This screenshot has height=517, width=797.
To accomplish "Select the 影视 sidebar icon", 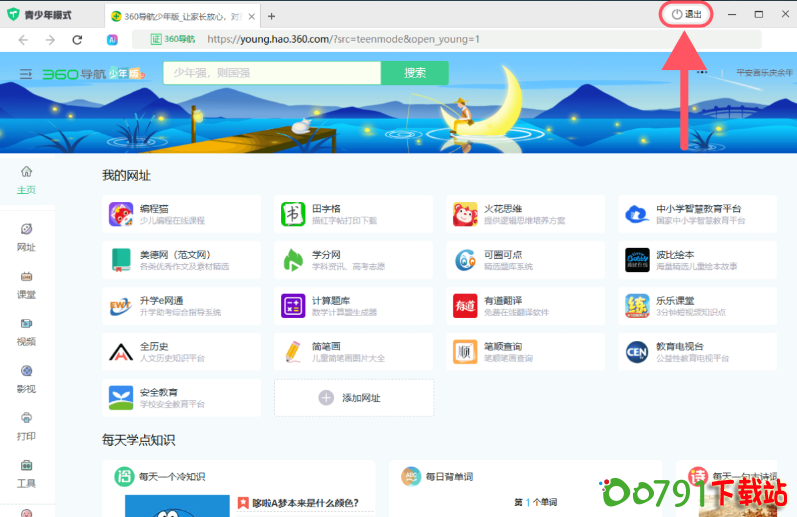I will (x=26, y=378).
